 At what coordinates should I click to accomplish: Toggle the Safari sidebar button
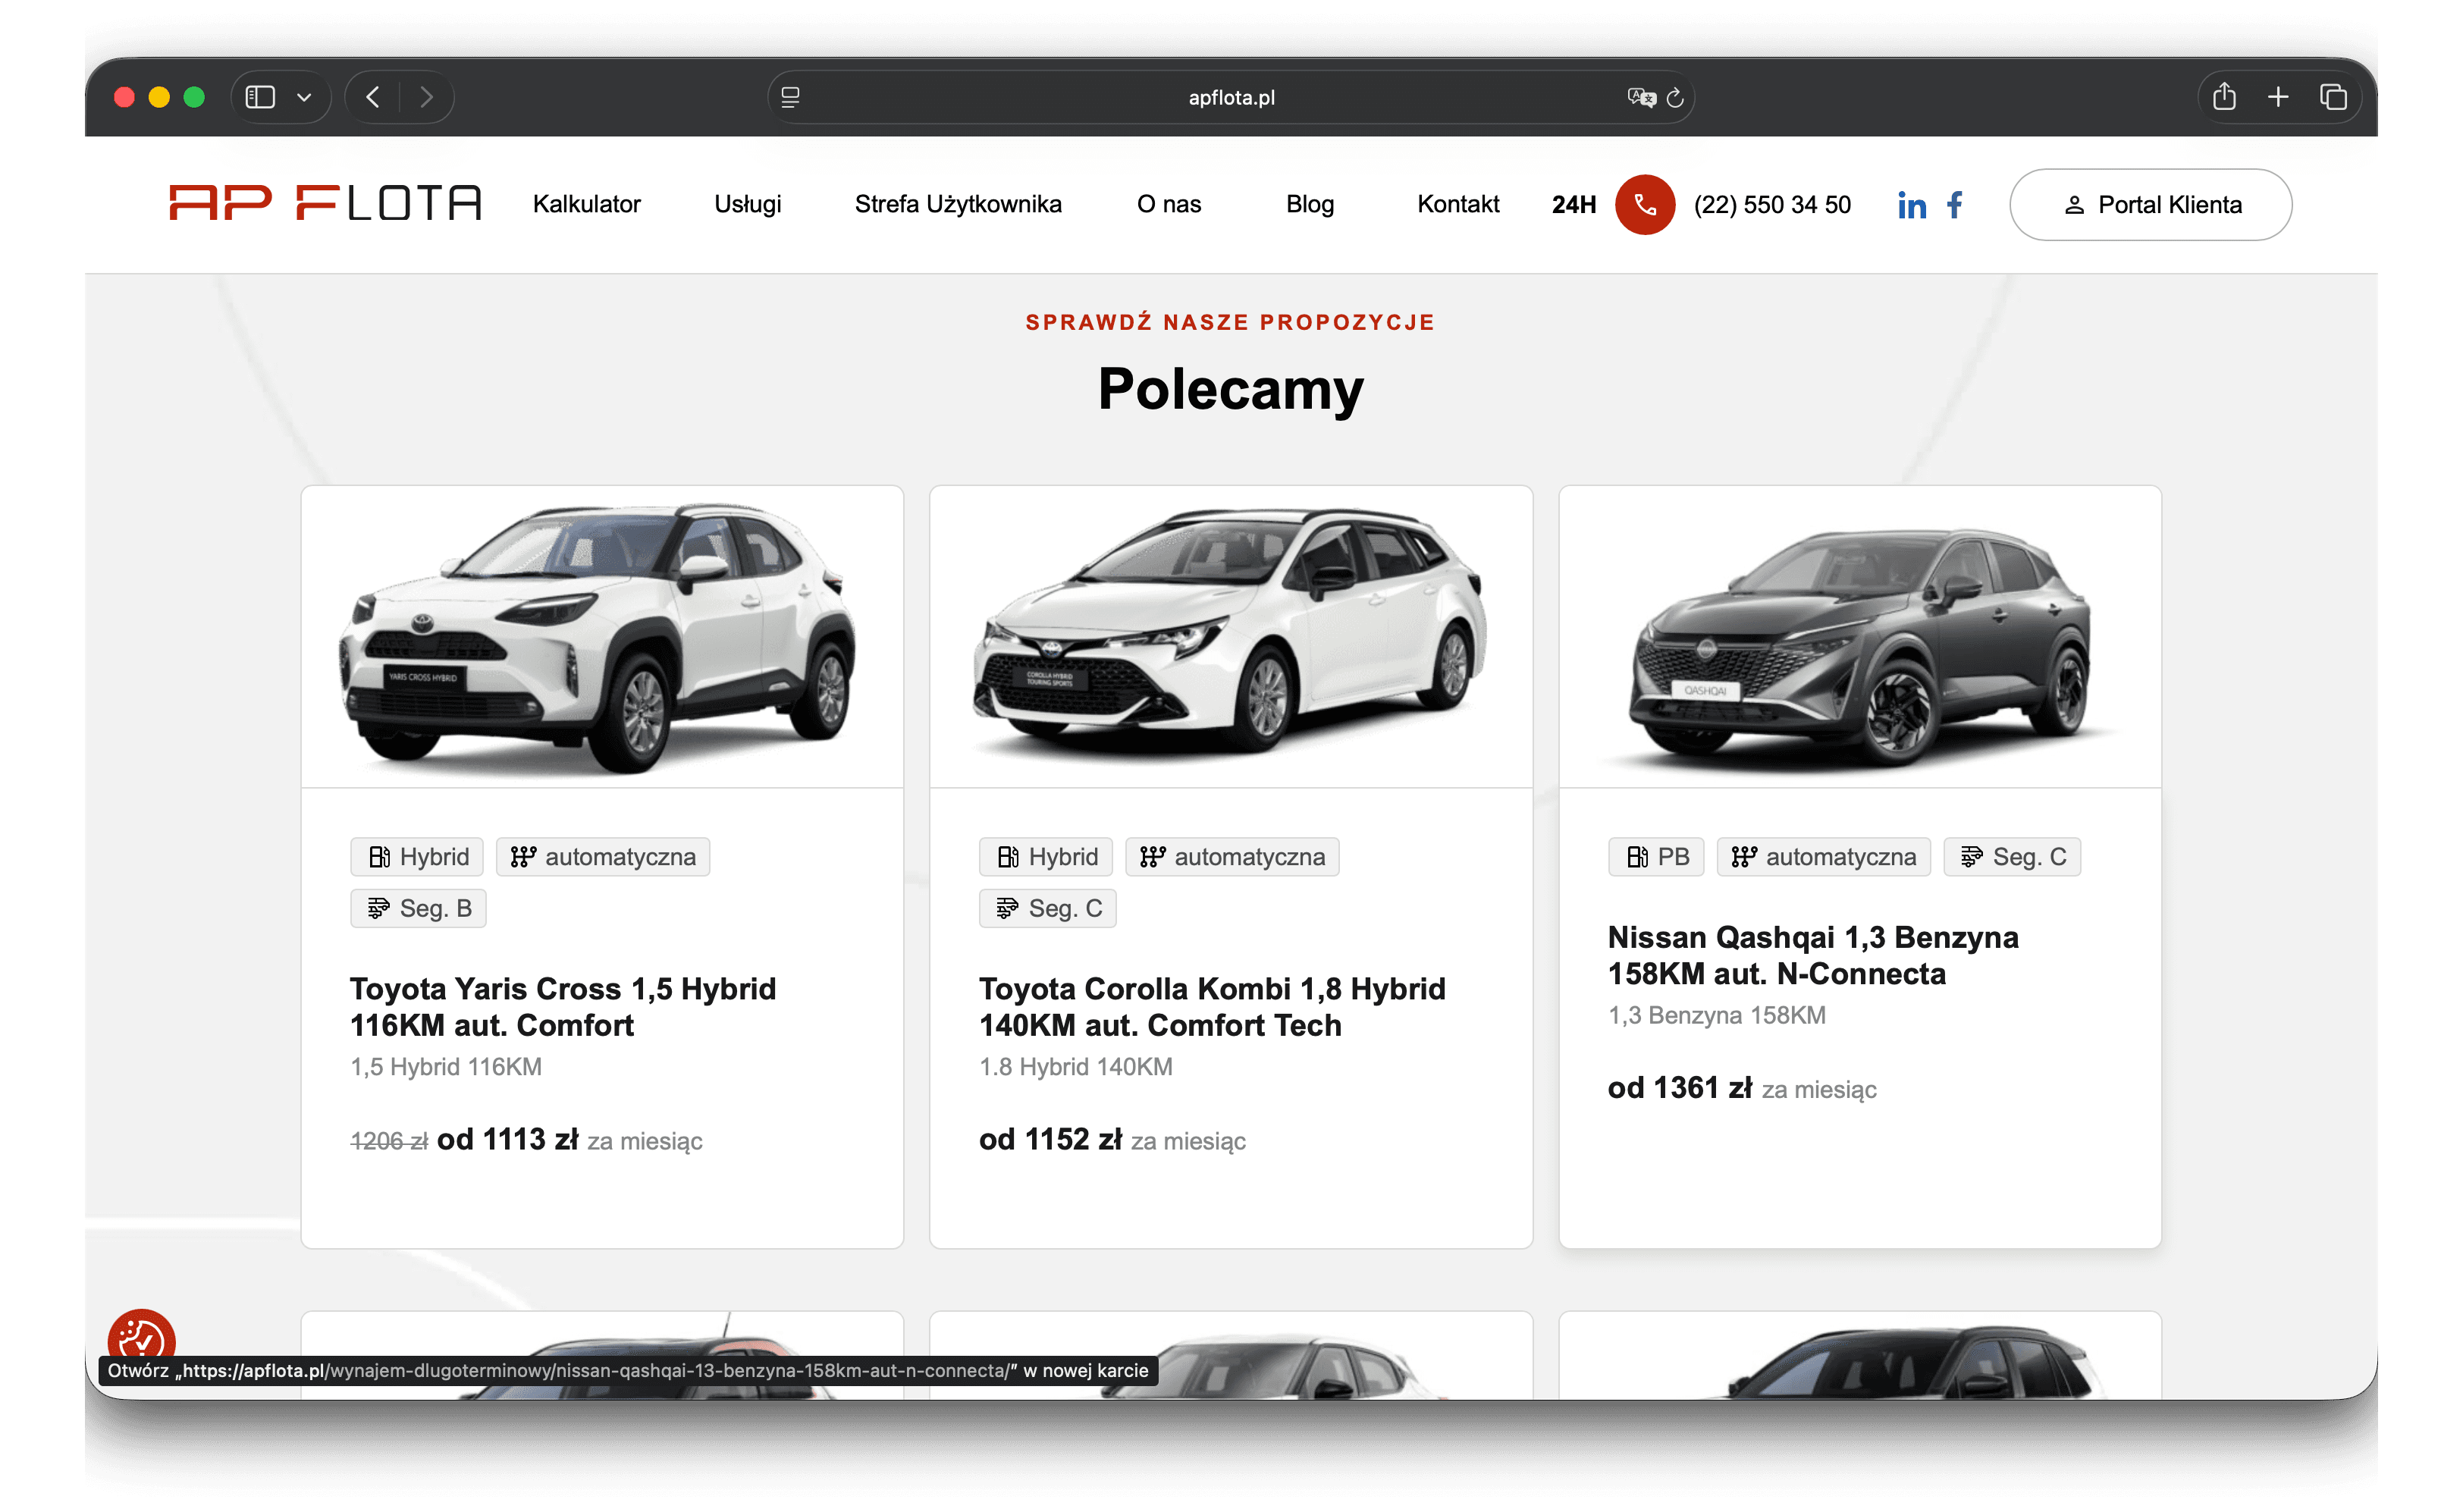(260, 97)
